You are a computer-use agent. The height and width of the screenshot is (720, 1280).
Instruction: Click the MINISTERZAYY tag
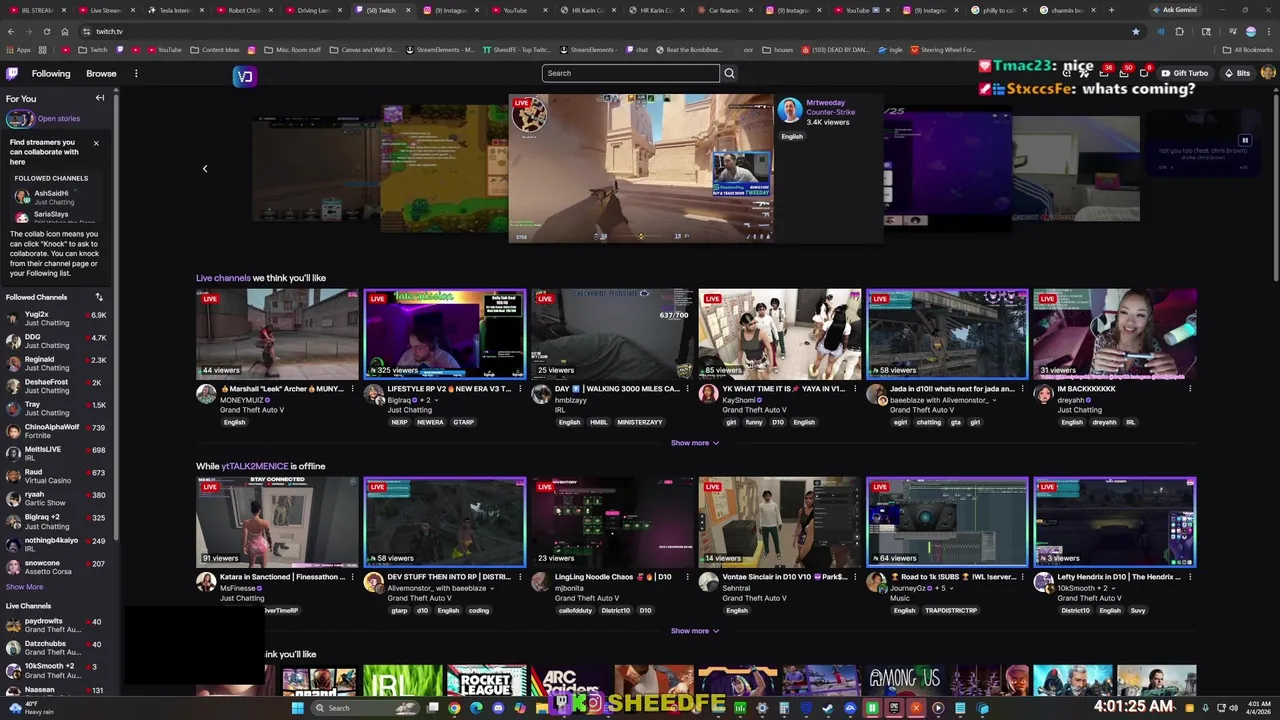639,422
